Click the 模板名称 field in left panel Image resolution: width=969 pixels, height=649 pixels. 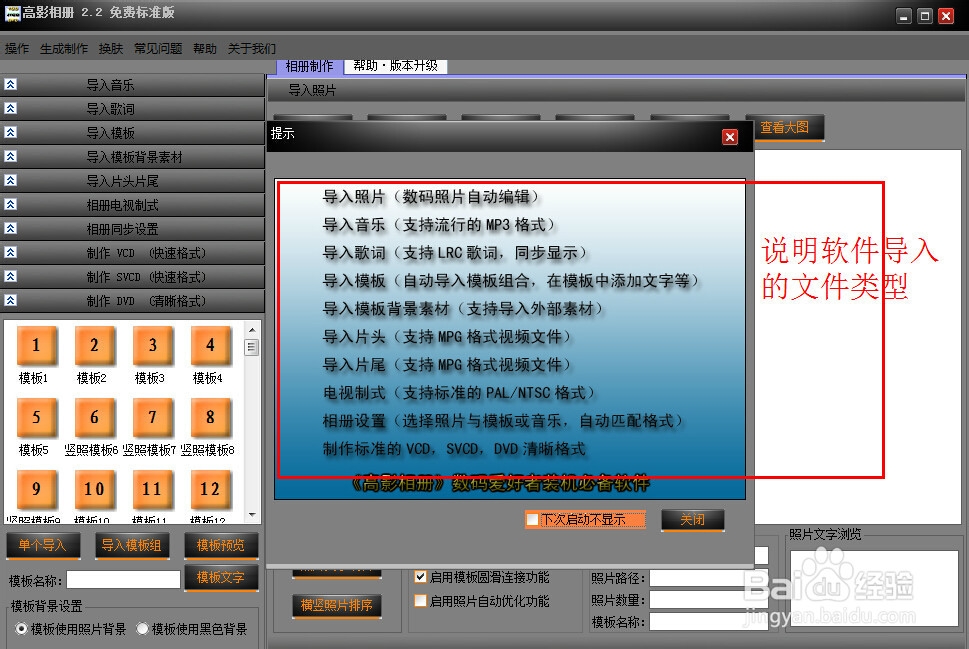point(123,580)
